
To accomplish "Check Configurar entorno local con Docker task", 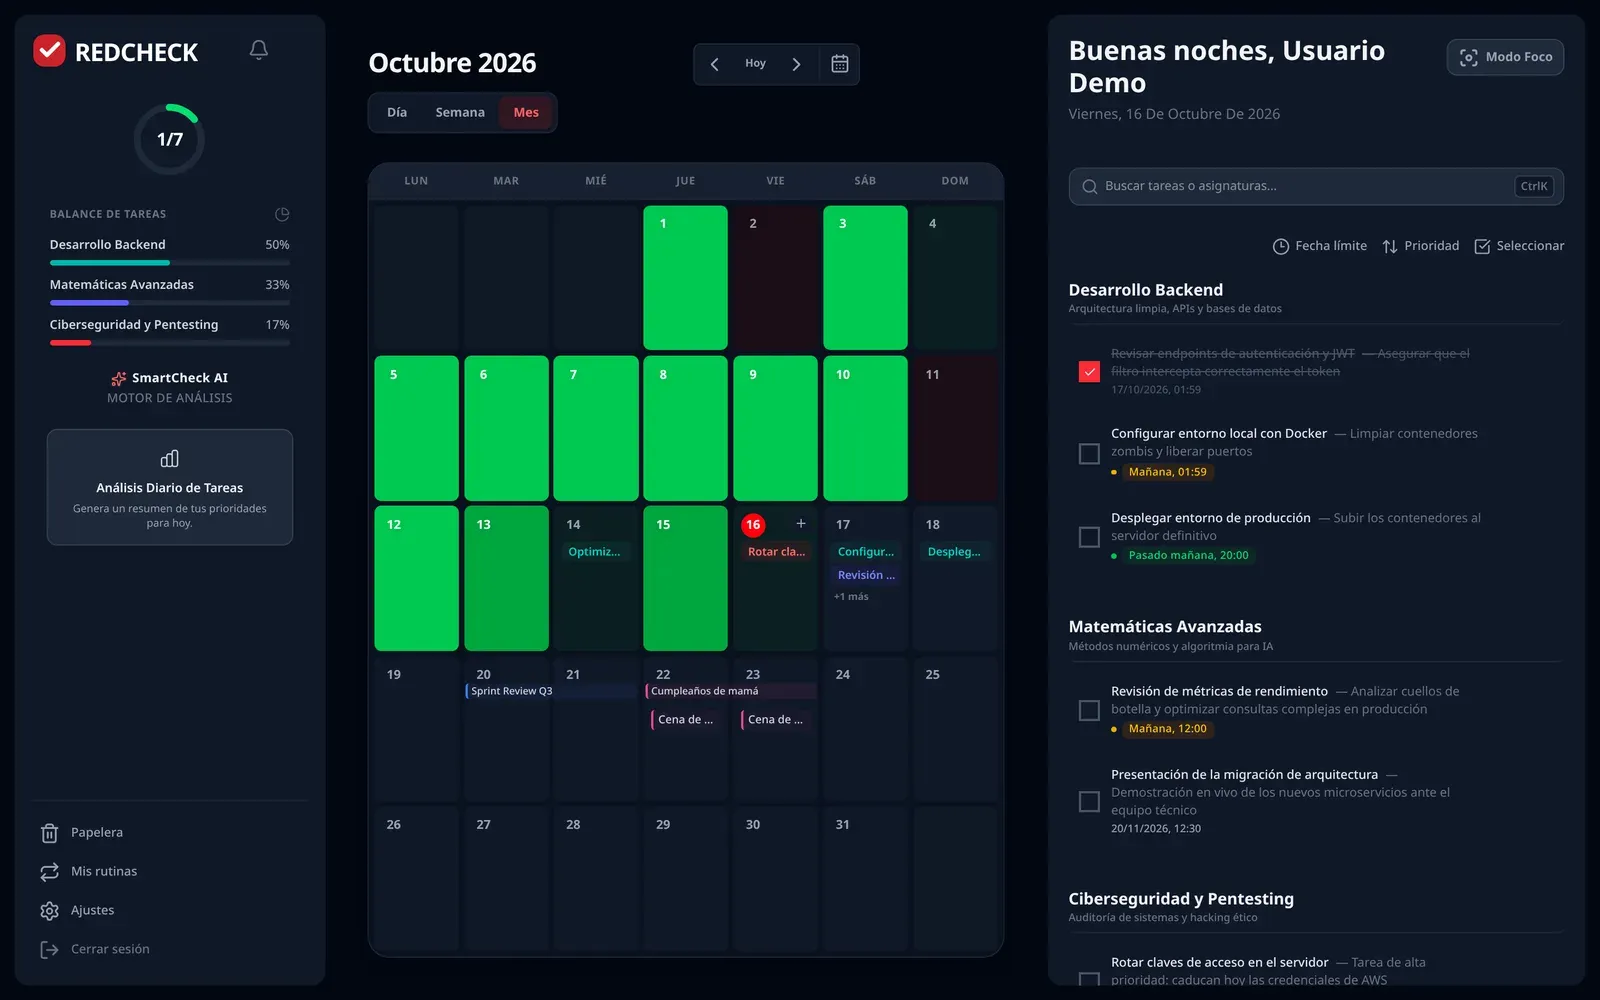I will coord(1090,454).
